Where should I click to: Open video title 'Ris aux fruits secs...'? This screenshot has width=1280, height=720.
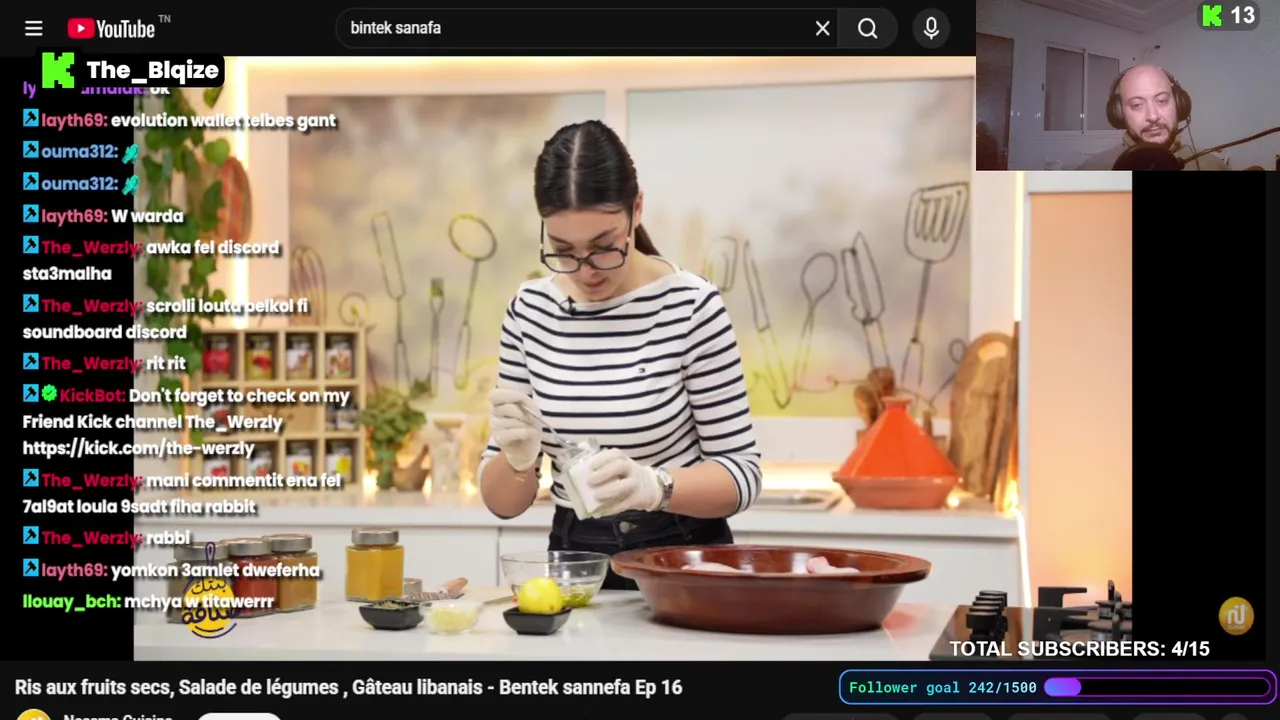pyautogui.click(x=348, y=687)
